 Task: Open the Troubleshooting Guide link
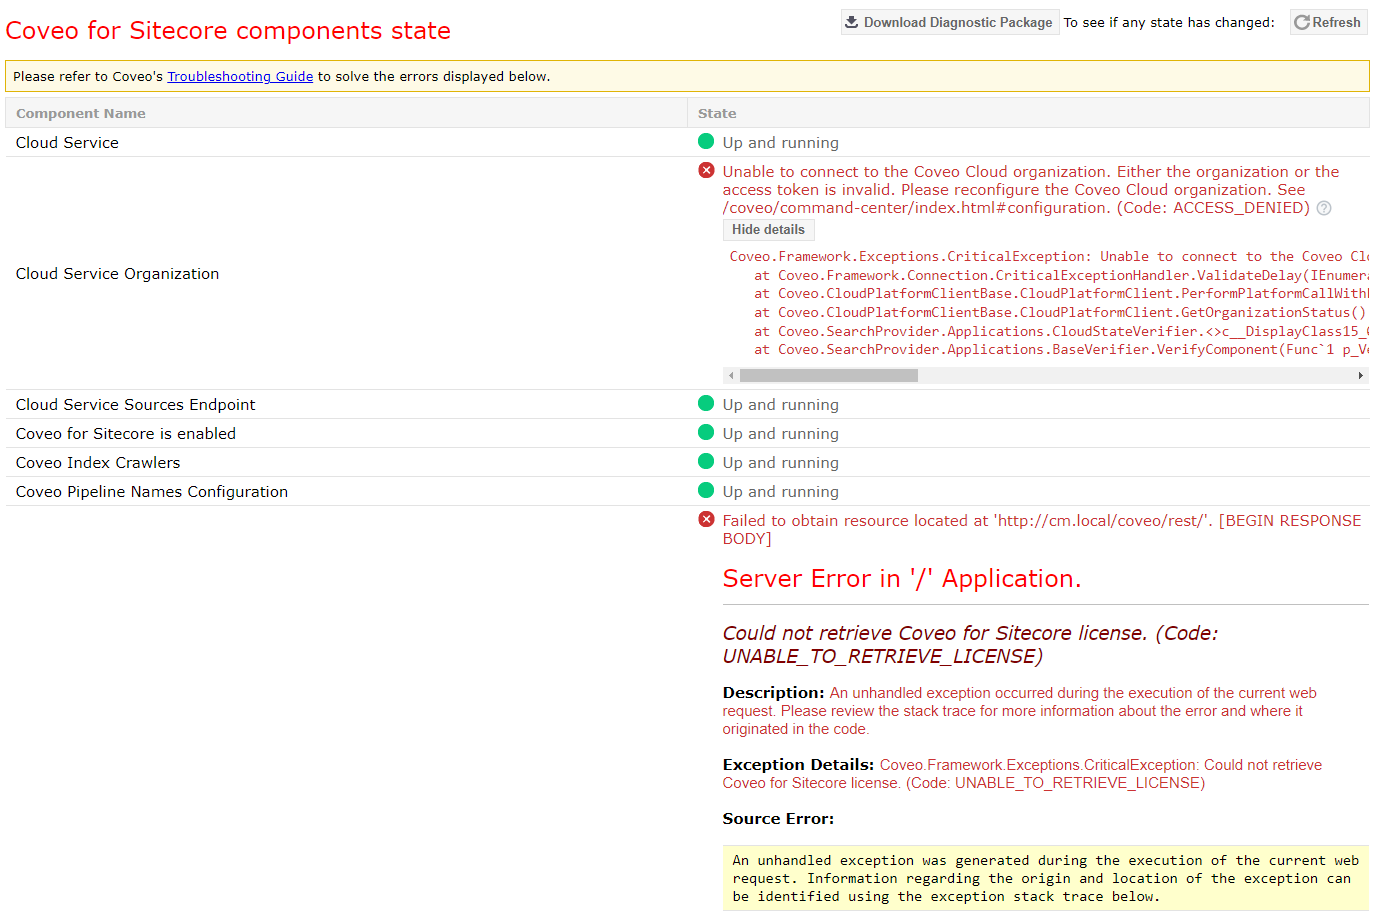pos(240,76)
